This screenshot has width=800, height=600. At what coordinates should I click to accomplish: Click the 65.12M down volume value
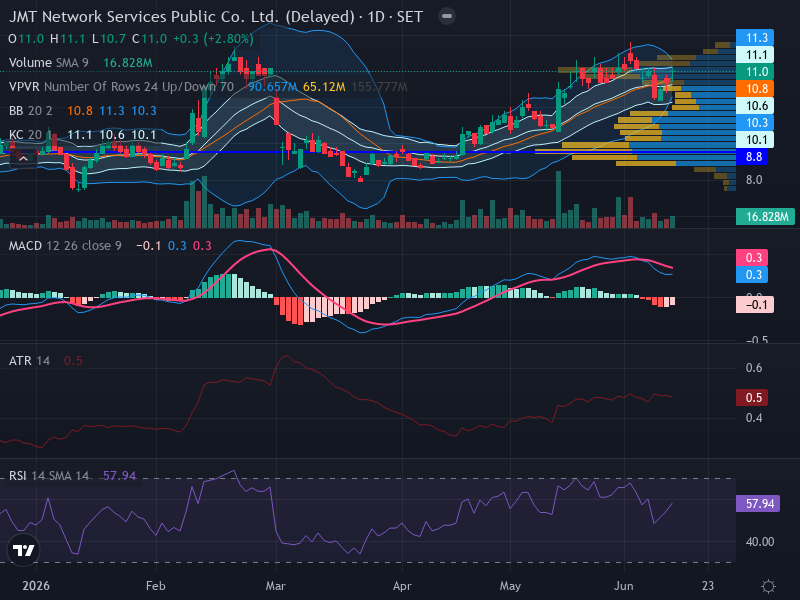pyautogui.click(x=324, y=87)
